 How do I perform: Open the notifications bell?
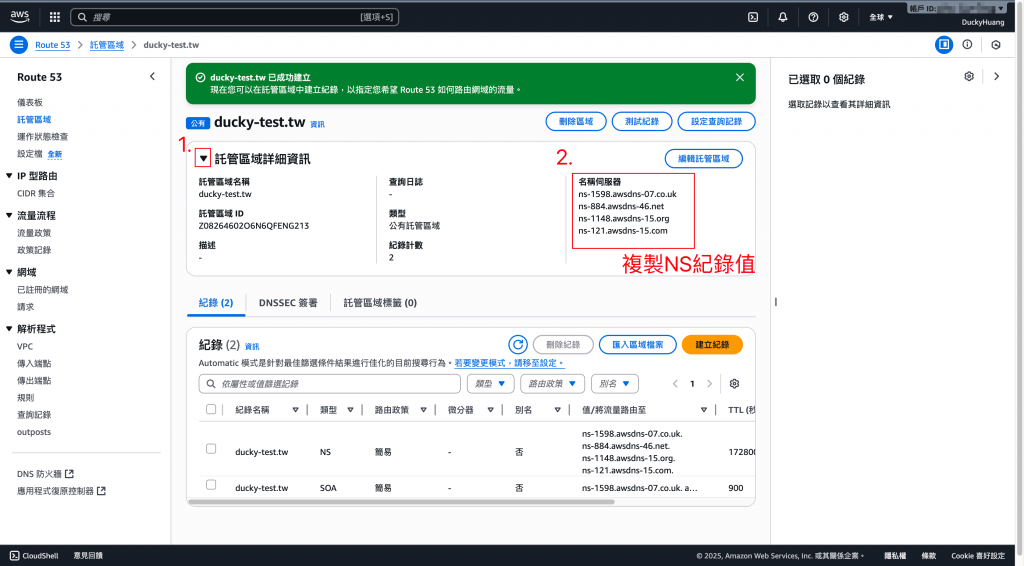point(782,17)
